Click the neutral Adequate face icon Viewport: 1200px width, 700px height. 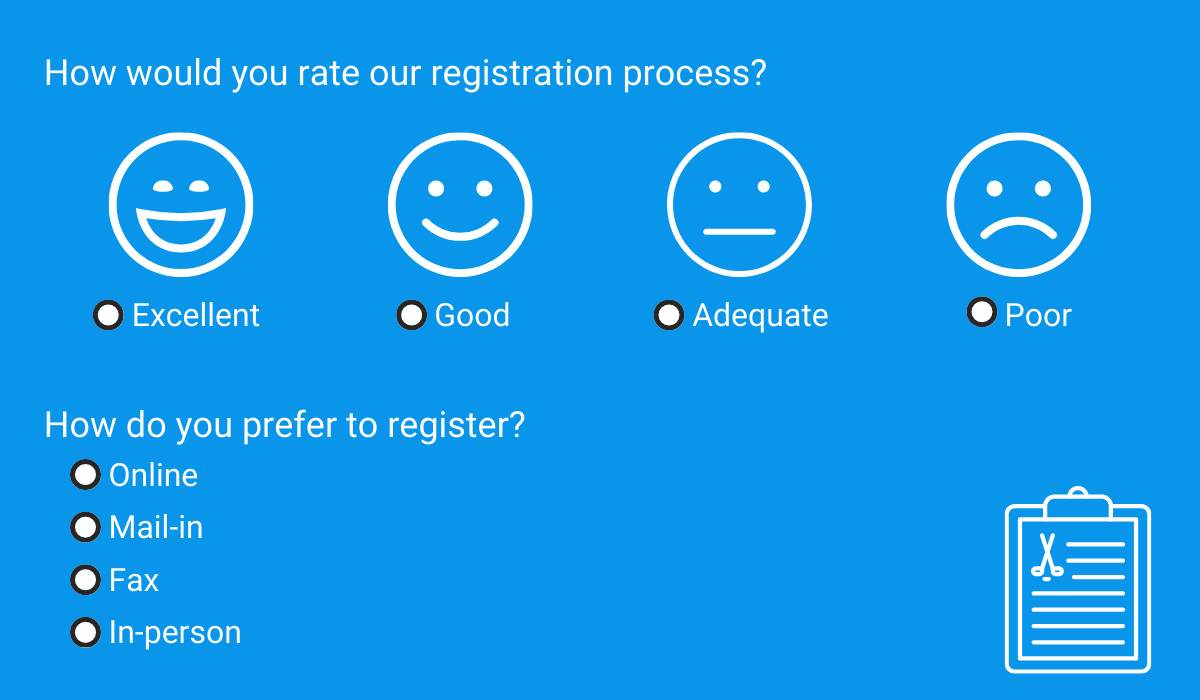(x=739, y=205)
